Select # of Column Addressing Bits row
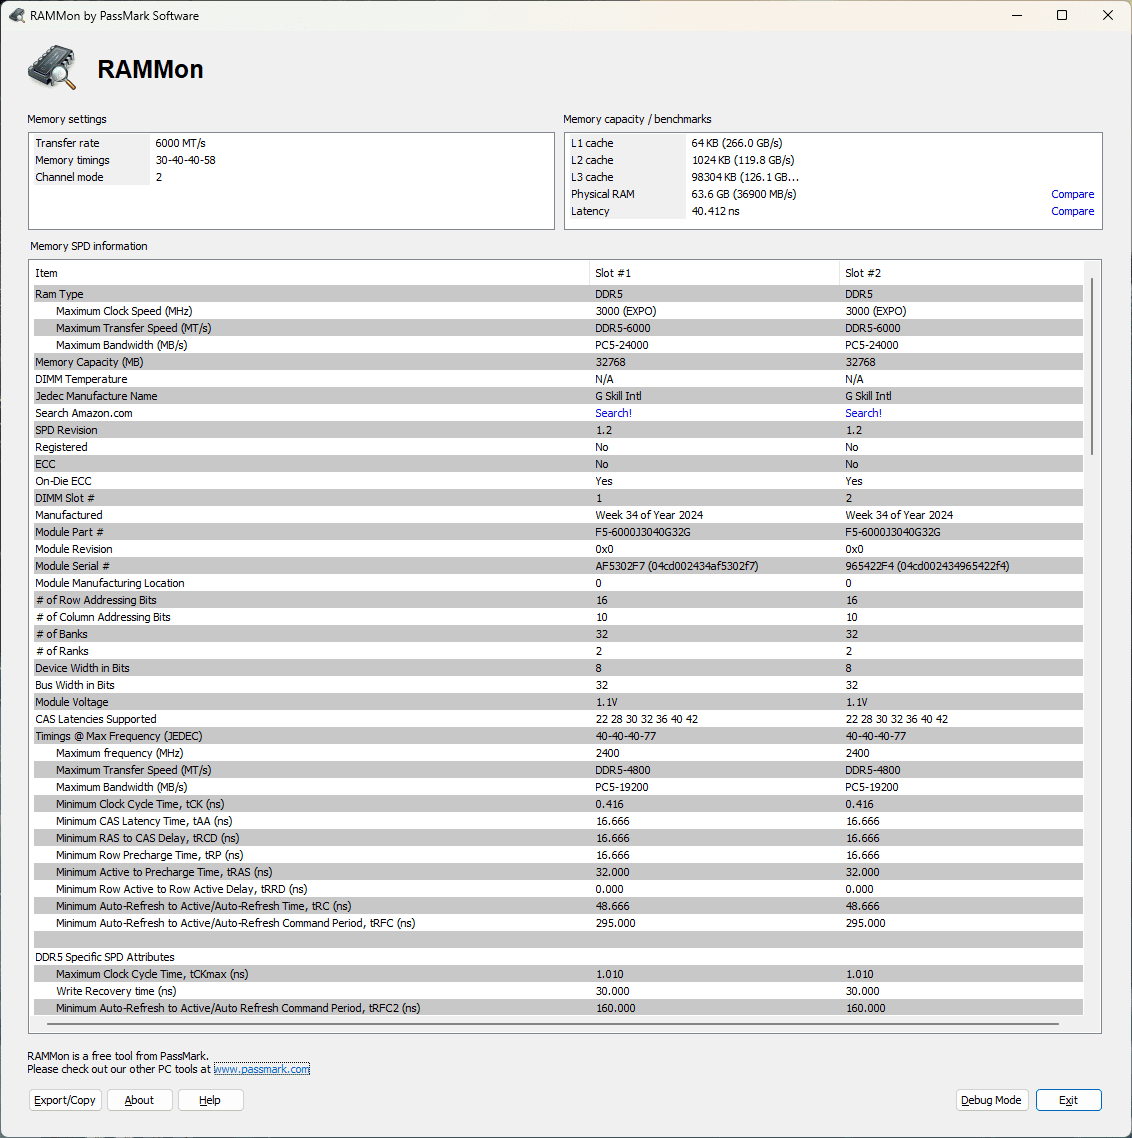The width and height of the screenshot is (1132, 1138). coord(558,617)
